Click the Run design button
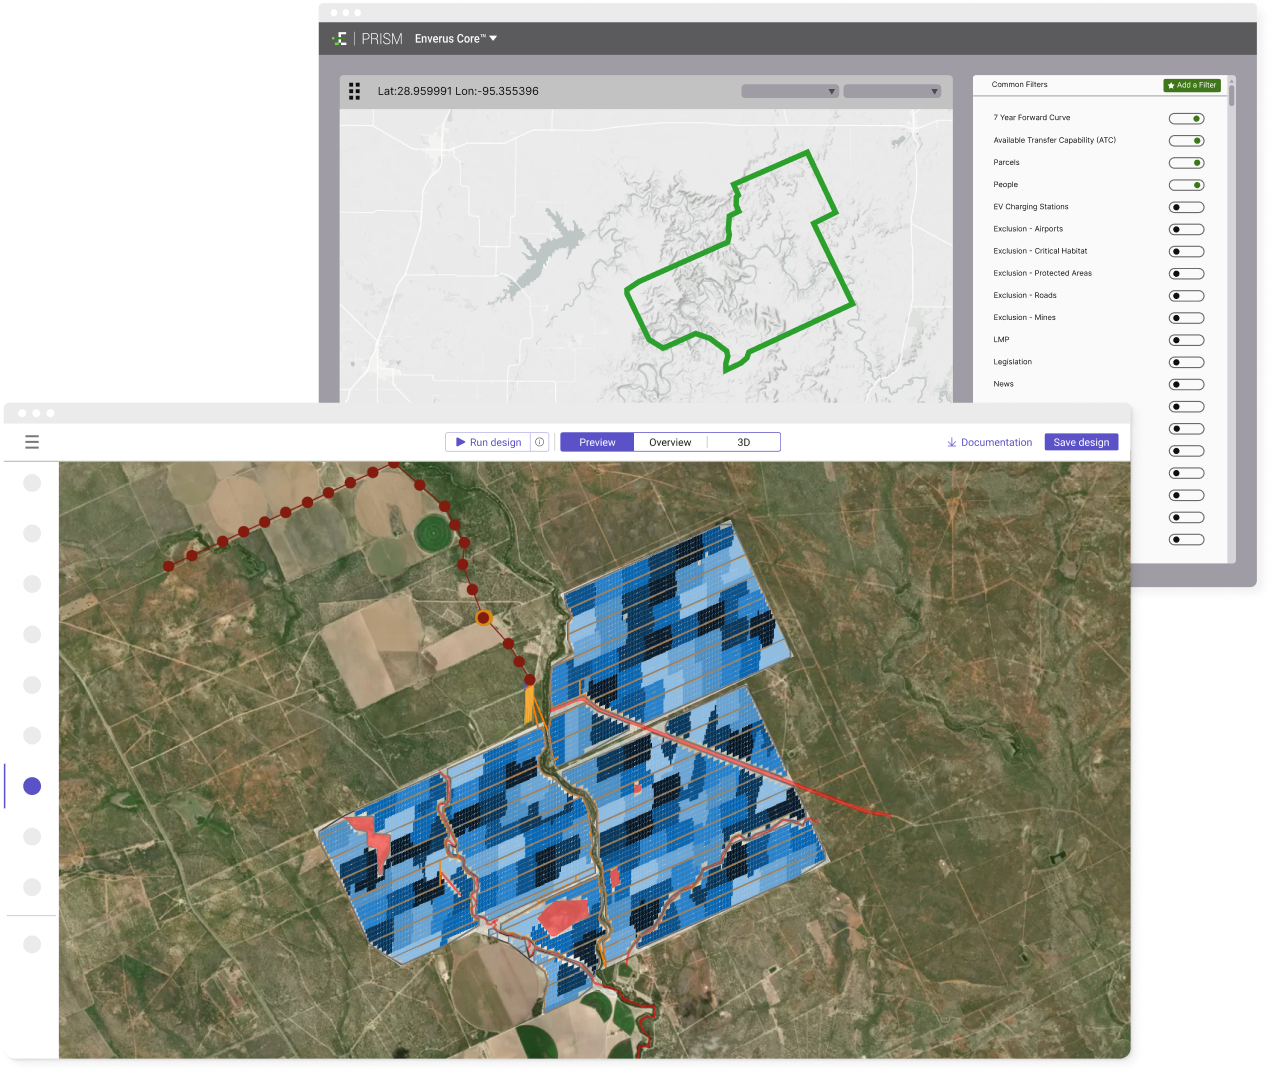The height and width of the screenshot is (1075, 1273). click(488, 442)
